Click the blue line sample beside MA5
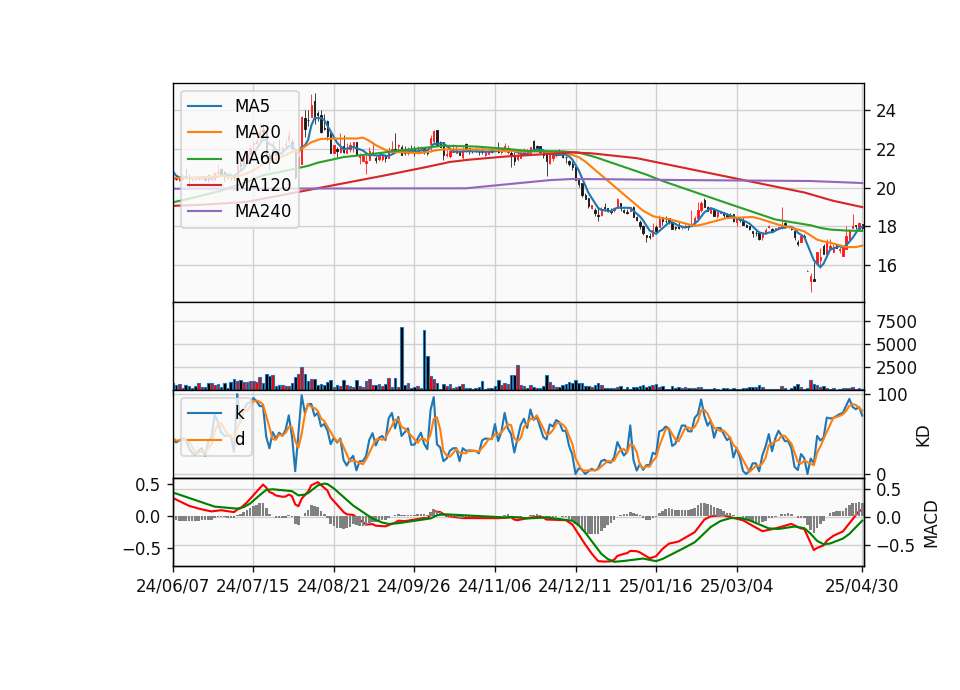The height and width of the screenshot is (690, 960). point(204,106)
